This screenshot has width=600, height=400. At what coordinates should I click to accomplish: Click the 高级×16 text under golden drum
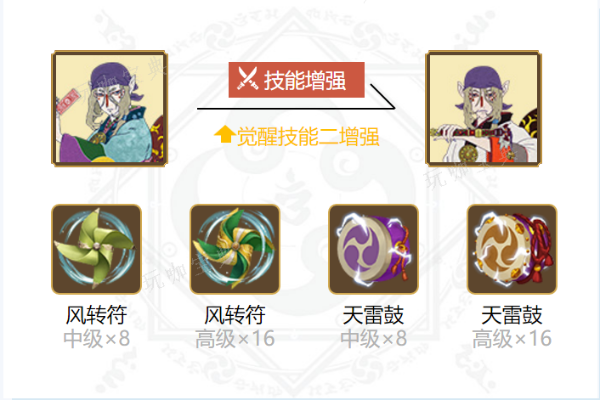(512, 338)
